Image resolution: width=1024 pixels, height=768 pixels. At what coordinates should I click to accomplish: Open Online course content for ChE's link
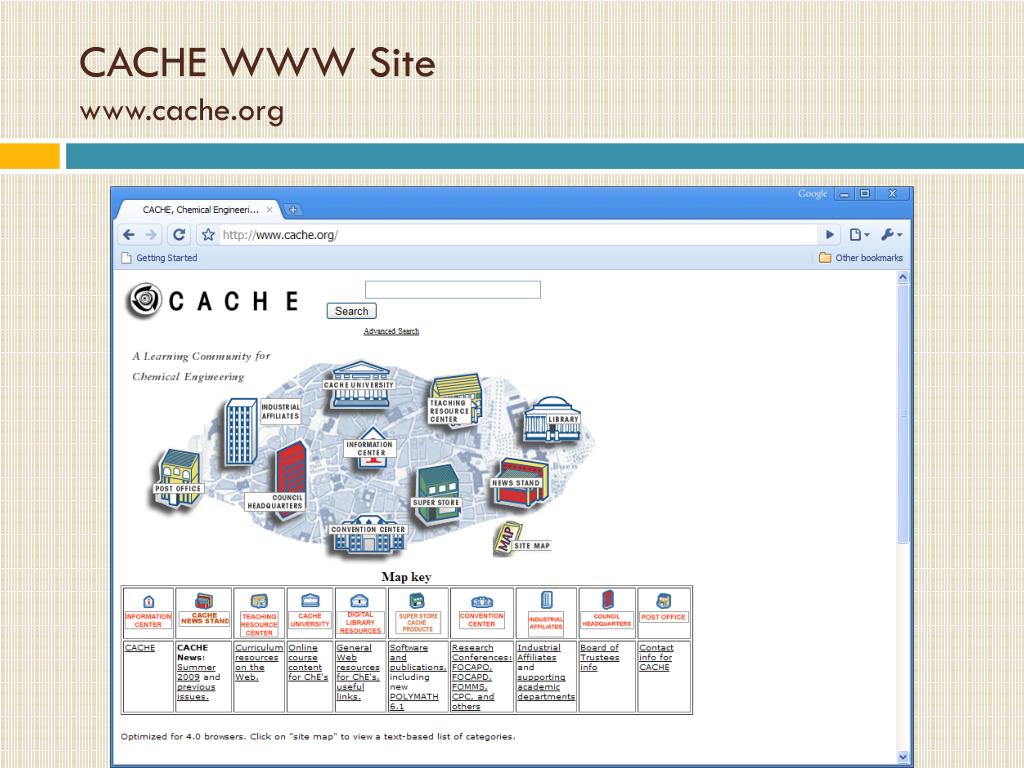[308, 662]
